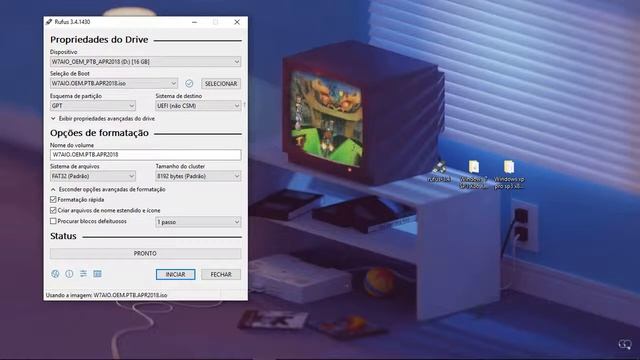Enable Procurar blocos defeituosos checkbox
Screen dimensions: 640x360
(x=53, y=221)
